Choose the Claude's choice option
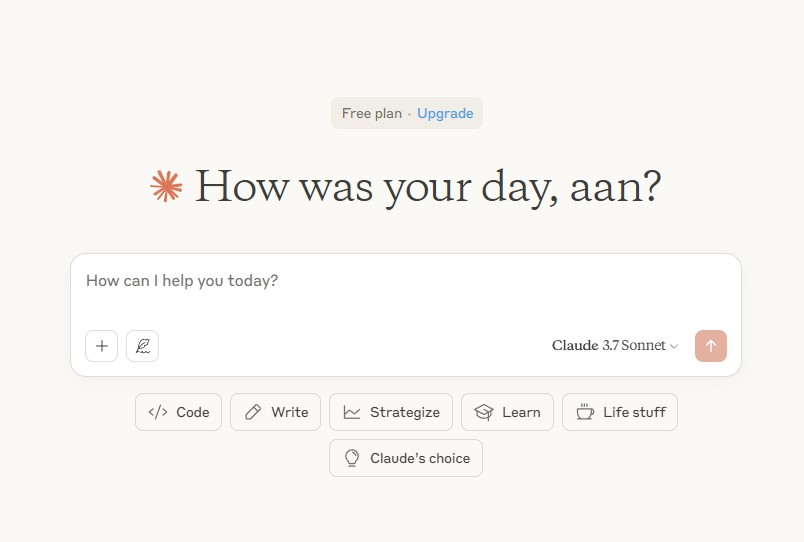Viewport: 804px width, 542px height. coord(406,458)
